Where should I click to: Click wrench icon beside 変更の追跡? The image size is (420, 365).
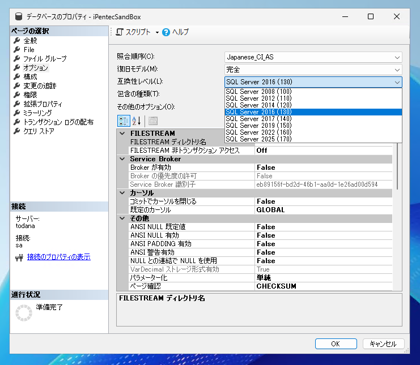coord(17,86)
